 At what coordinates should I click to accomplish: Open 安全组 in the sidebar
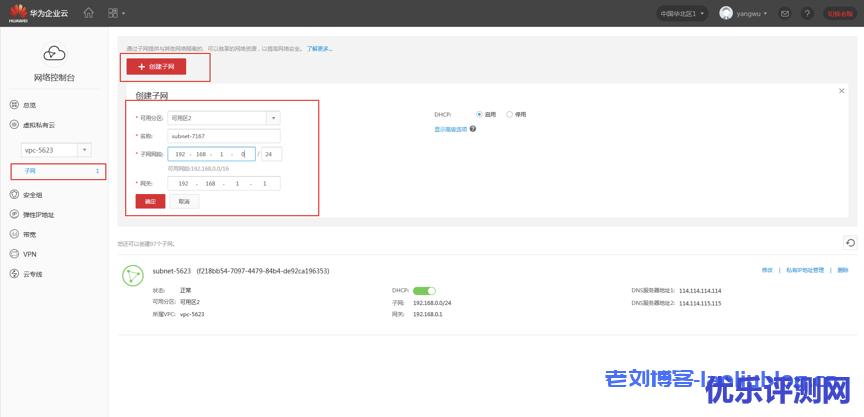[32, 195]
